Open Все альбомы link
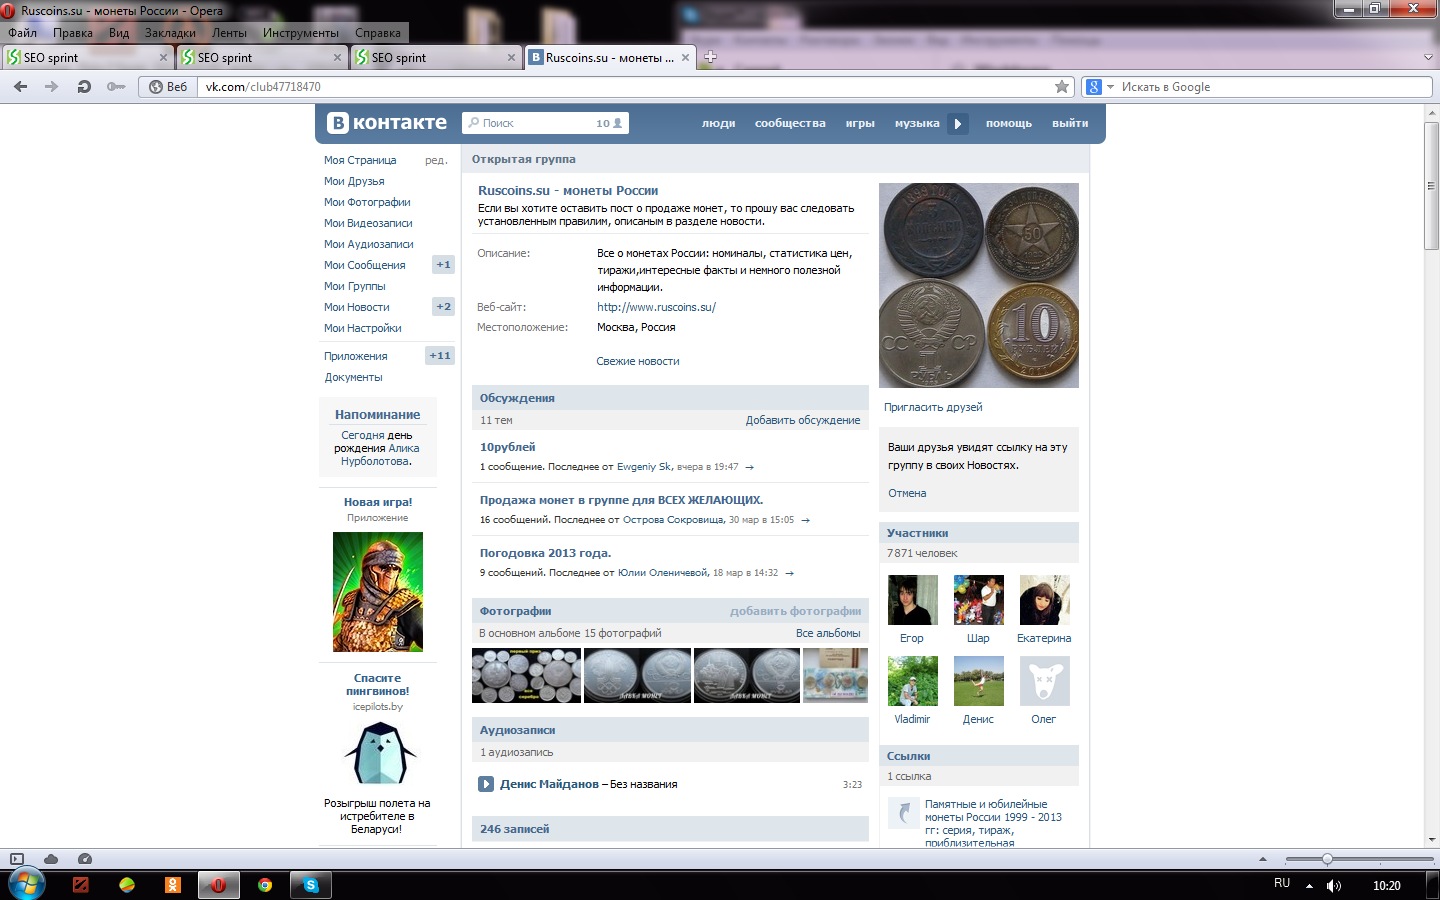This screenshot has width=1440, height=900. [x=828, y=633]
